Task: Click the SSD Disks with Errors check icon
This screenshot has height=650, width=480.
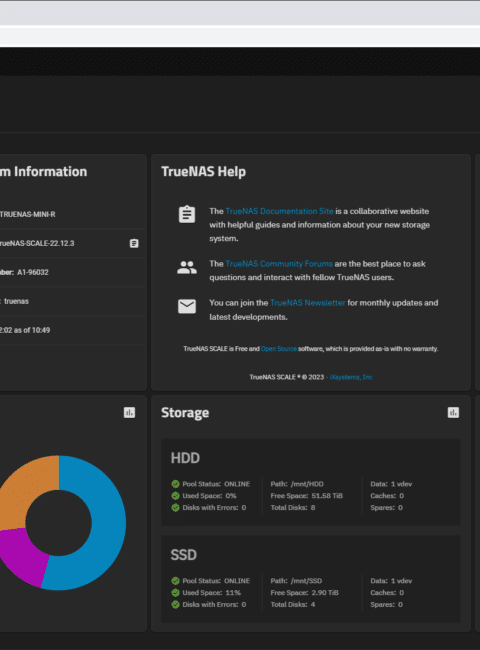Action: (x=175, y=604)
